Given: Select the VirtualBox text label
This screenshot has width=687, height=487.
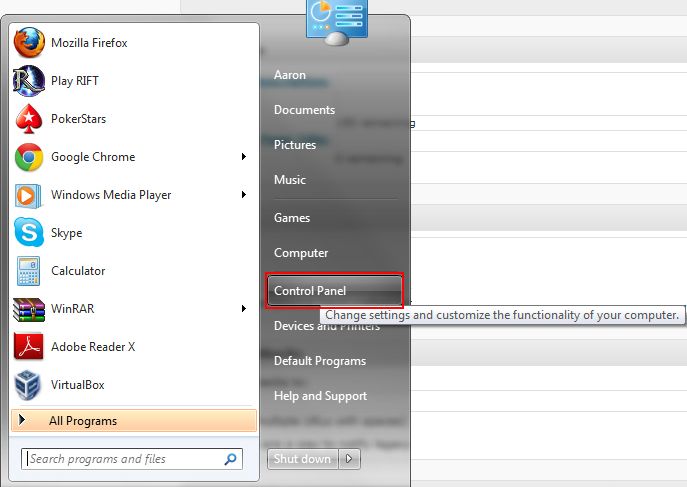Looking at the screenshot, I should coord(78,385).
